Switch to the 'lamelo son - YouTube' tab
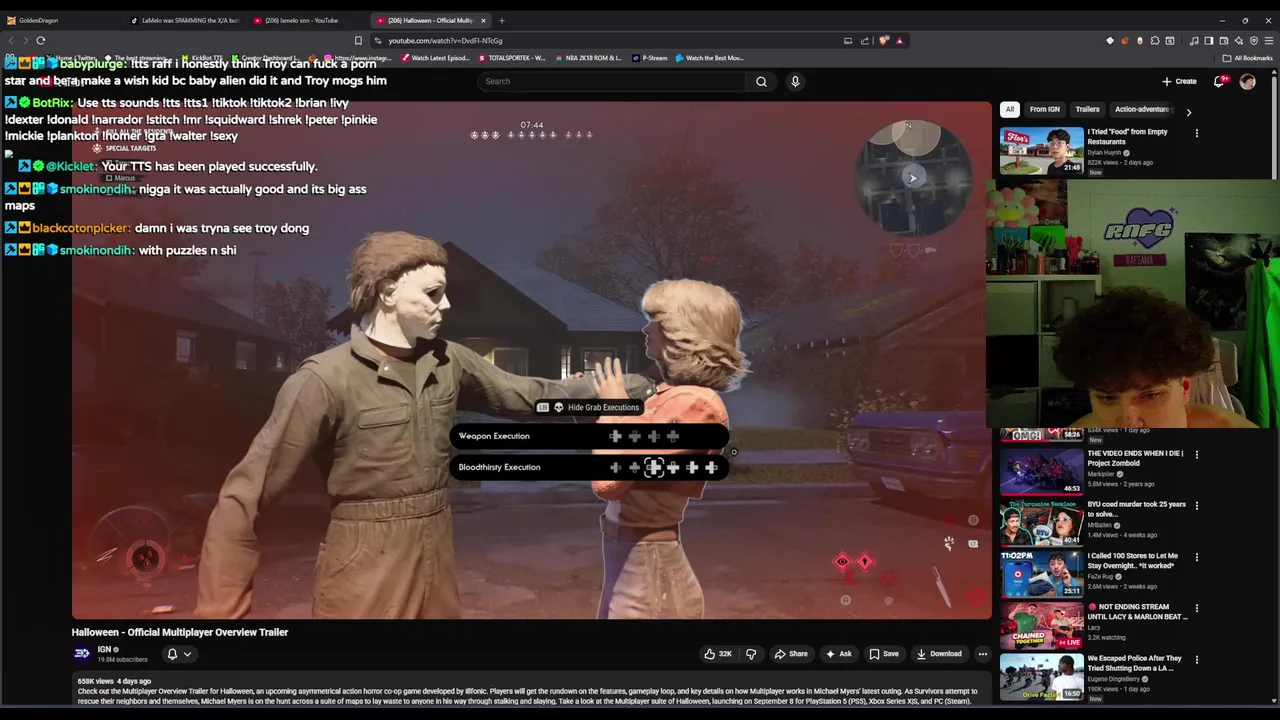This screenshot has width=1280, height=720. coord(308,20)
